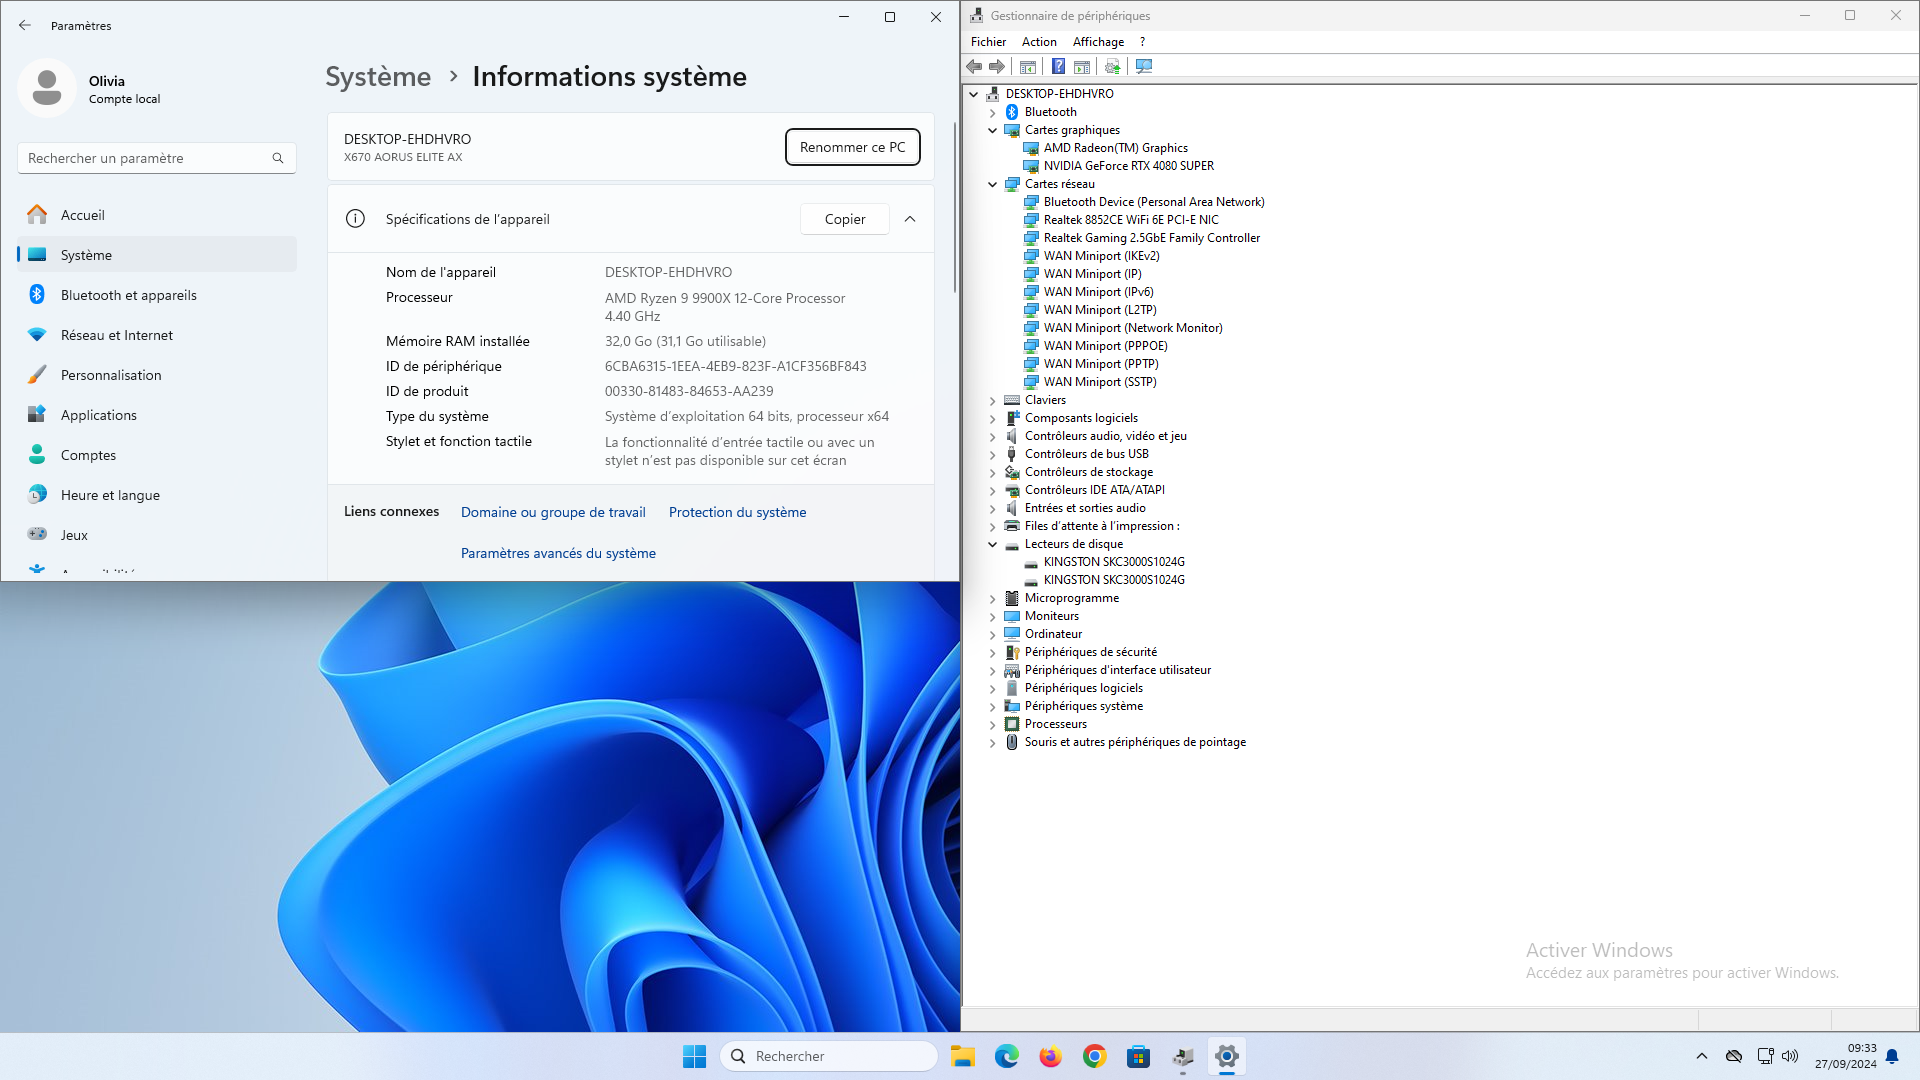
Task: Open the Affichage menu
Action: (x=1098, y=42)
